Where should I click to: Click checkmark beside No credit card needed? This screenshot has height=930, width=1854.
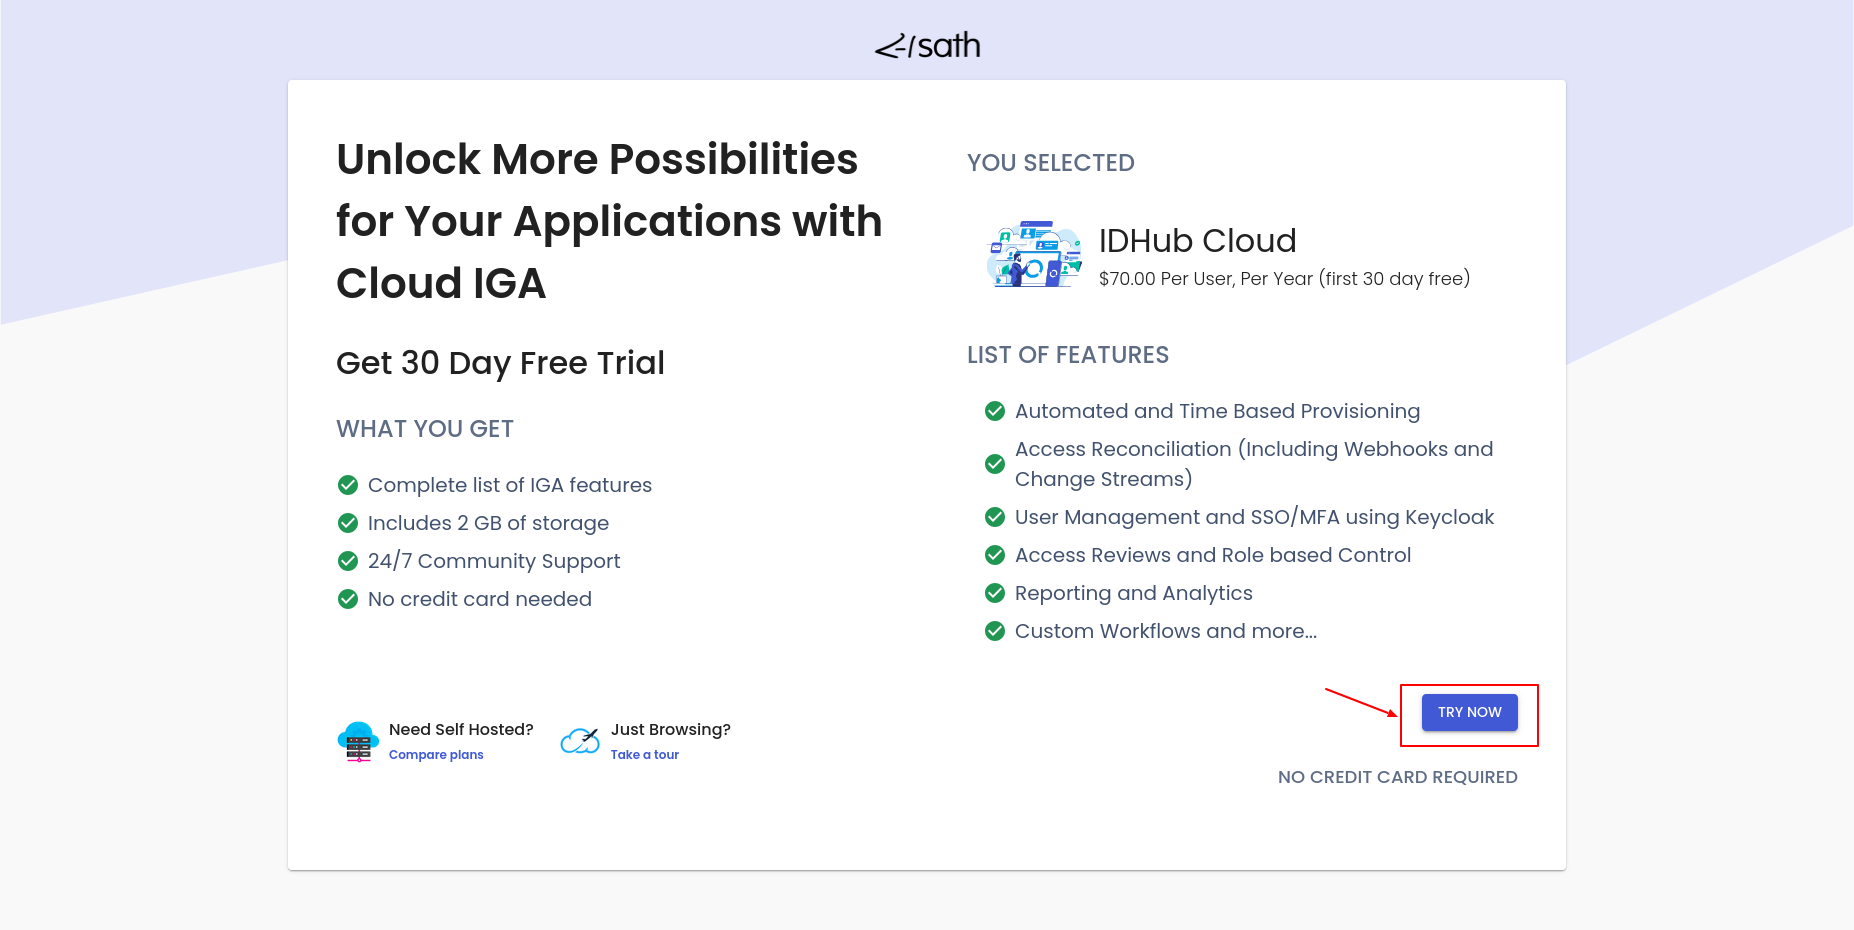(348, 599)
